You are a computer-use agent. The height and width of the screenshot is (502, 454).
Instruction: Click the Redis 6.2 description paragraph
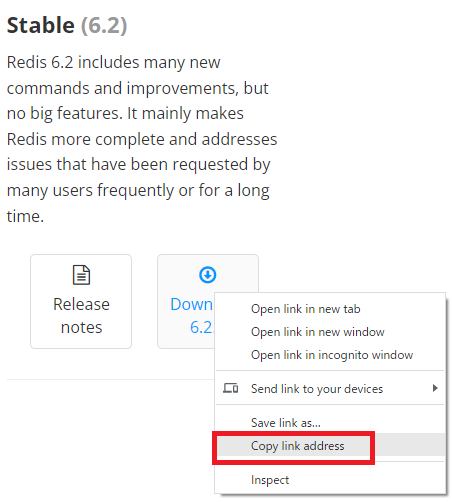click(142, 139)
